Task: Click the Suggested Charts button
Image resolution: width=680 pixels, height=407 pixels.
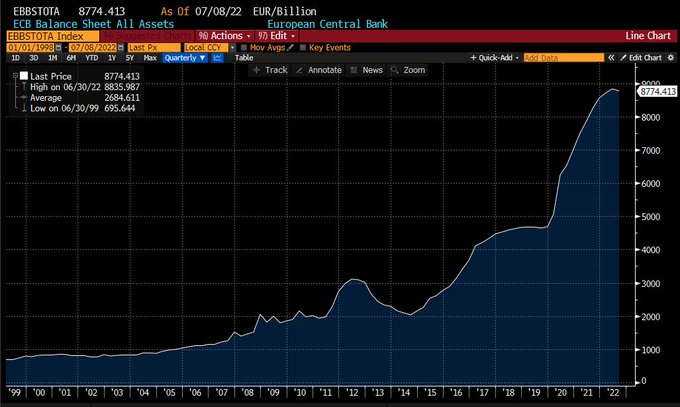Action: (148, 36)
